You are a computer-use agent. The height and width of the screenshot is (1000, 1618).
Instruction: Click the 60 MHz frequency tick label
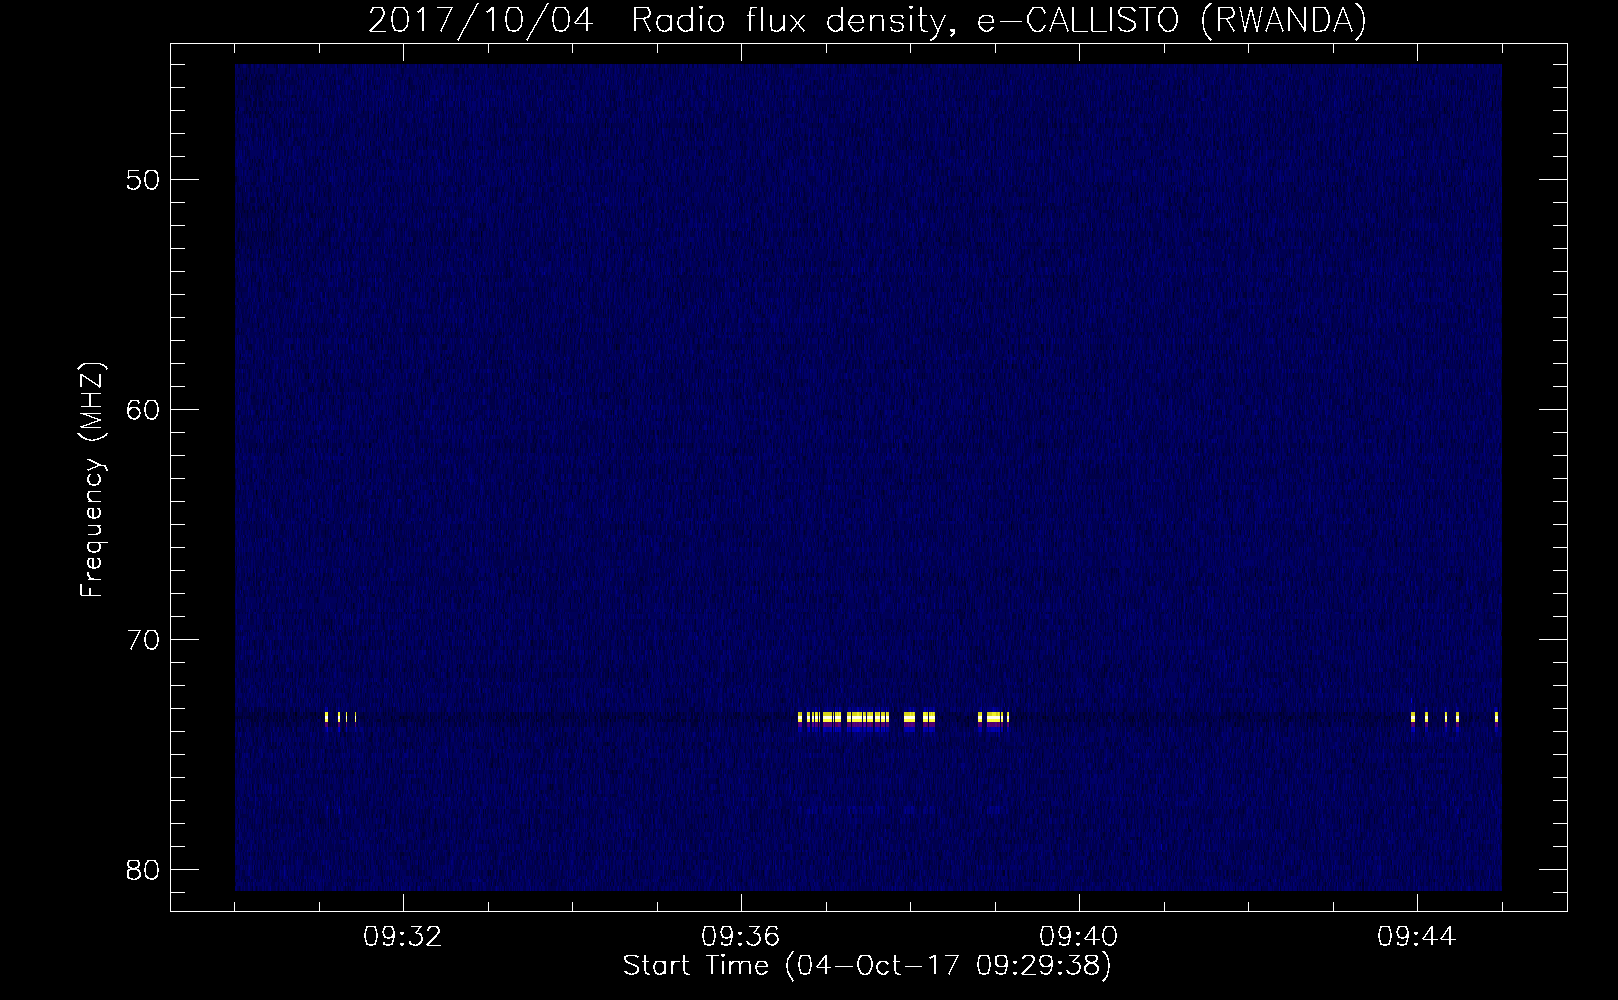click(145, 409)
